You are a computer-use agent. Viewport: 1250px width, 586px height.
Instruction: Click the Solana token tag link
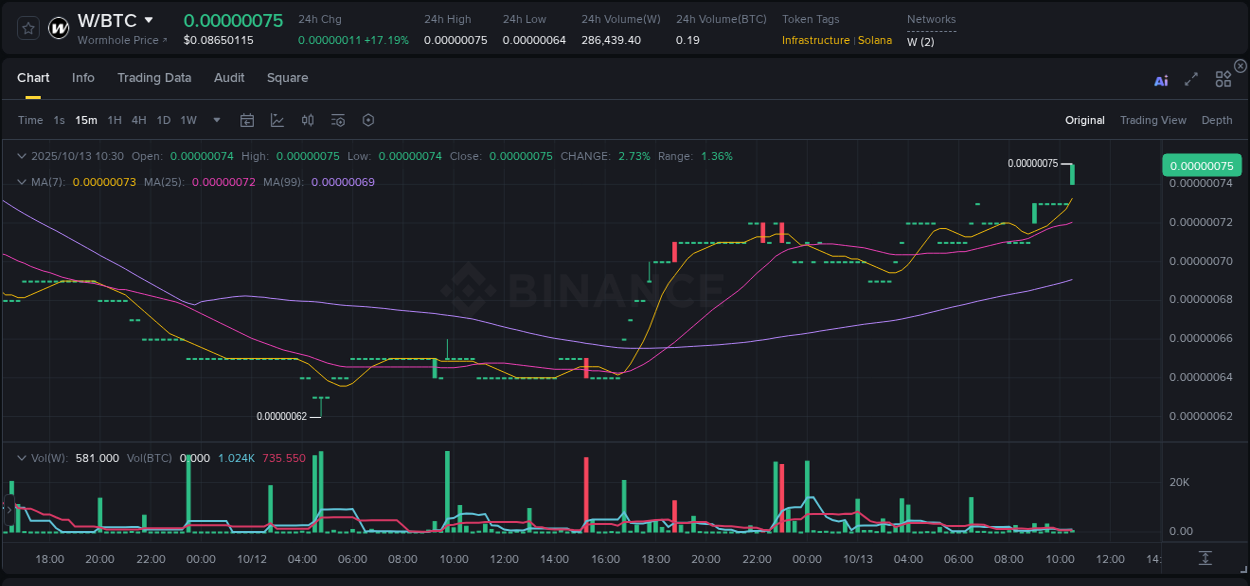pyautogui.click(x=875, y=40)
